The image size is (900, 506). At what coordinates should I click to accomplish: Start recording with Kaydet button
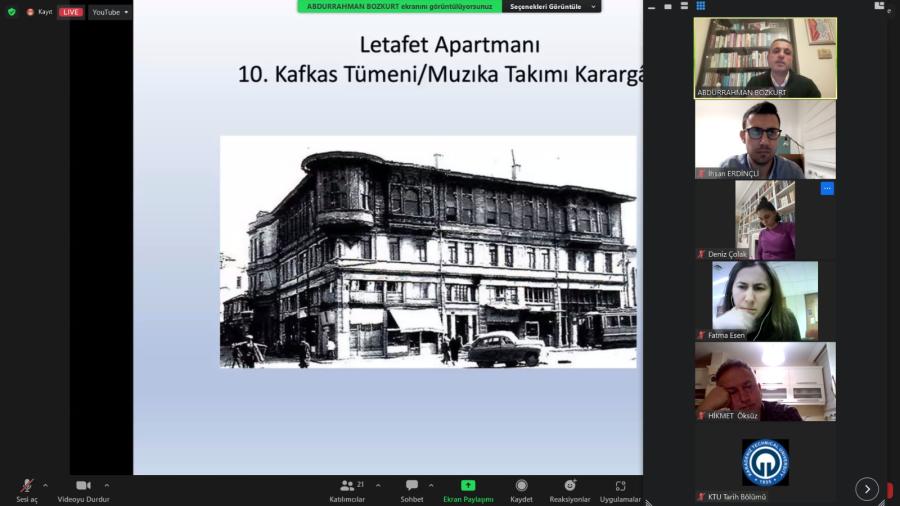pyautogui.click(x=521, y=491)
